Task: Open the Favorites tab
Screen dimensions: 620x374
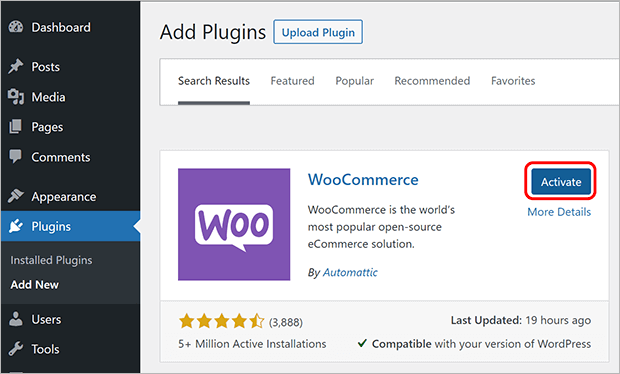Action: [x=513, y=81]
